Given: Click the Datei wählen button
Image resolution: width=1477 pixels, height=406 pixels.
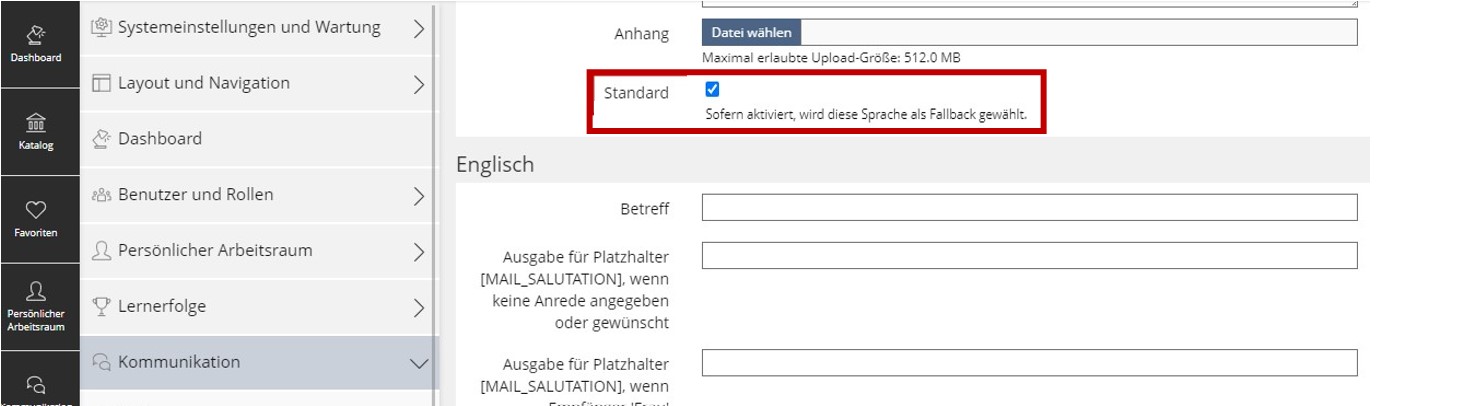Looking at the screenshot, I should pos(751,33).
